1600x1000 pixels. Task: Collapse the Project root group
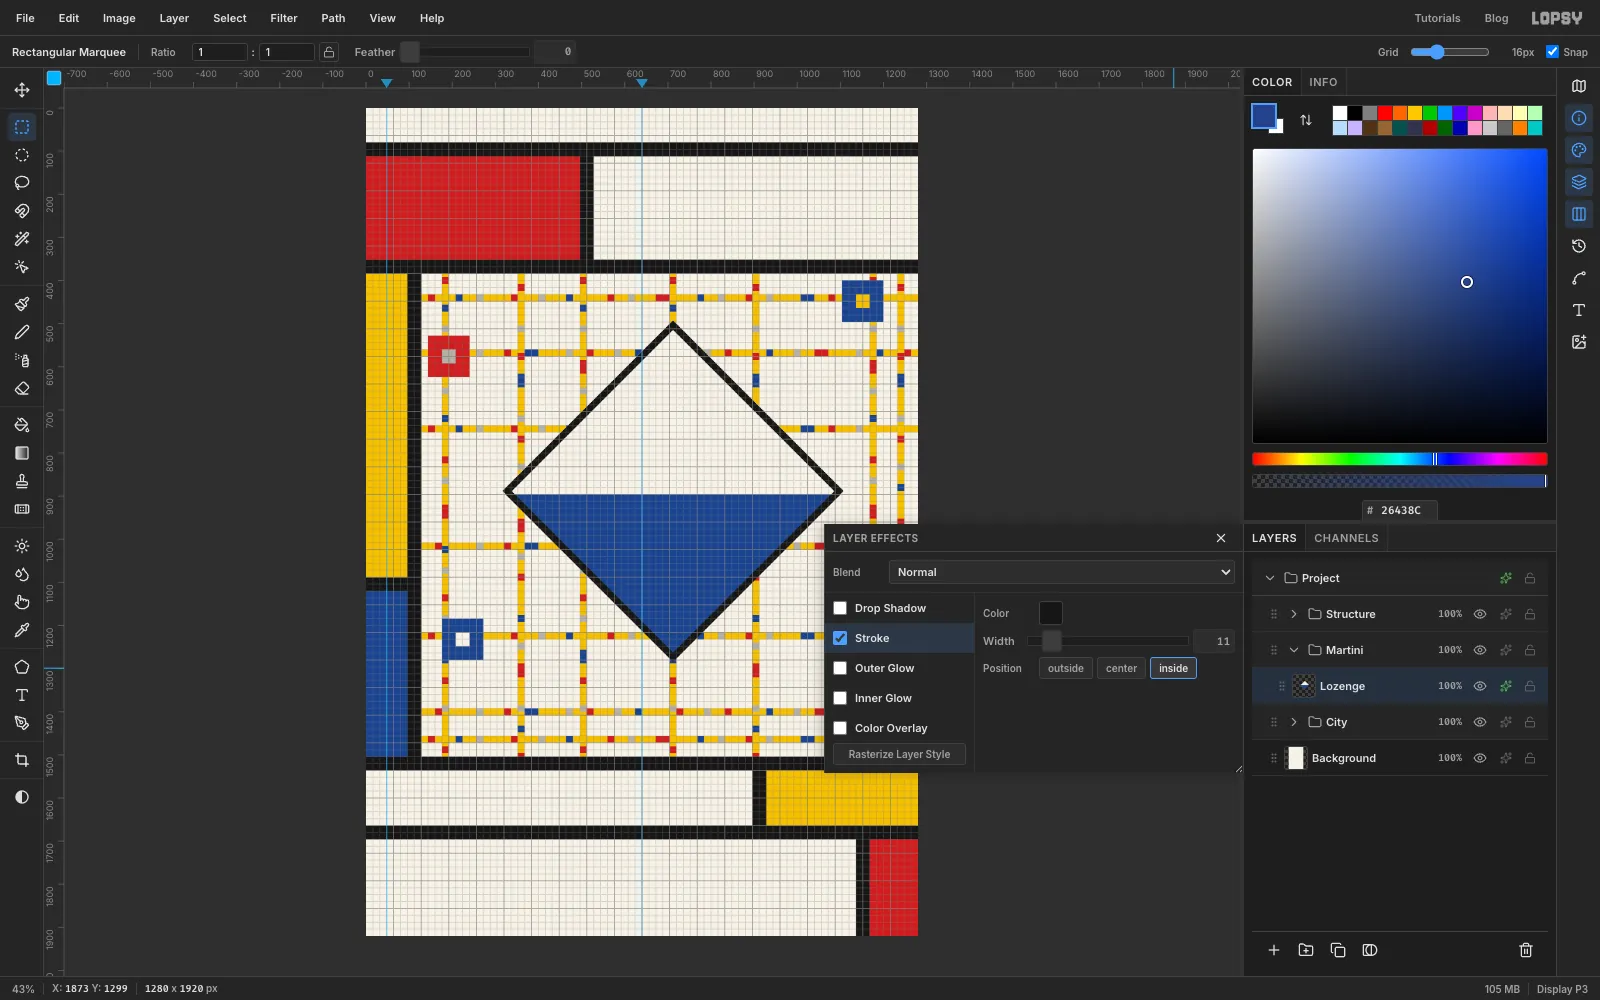(x=1270, y=578)
